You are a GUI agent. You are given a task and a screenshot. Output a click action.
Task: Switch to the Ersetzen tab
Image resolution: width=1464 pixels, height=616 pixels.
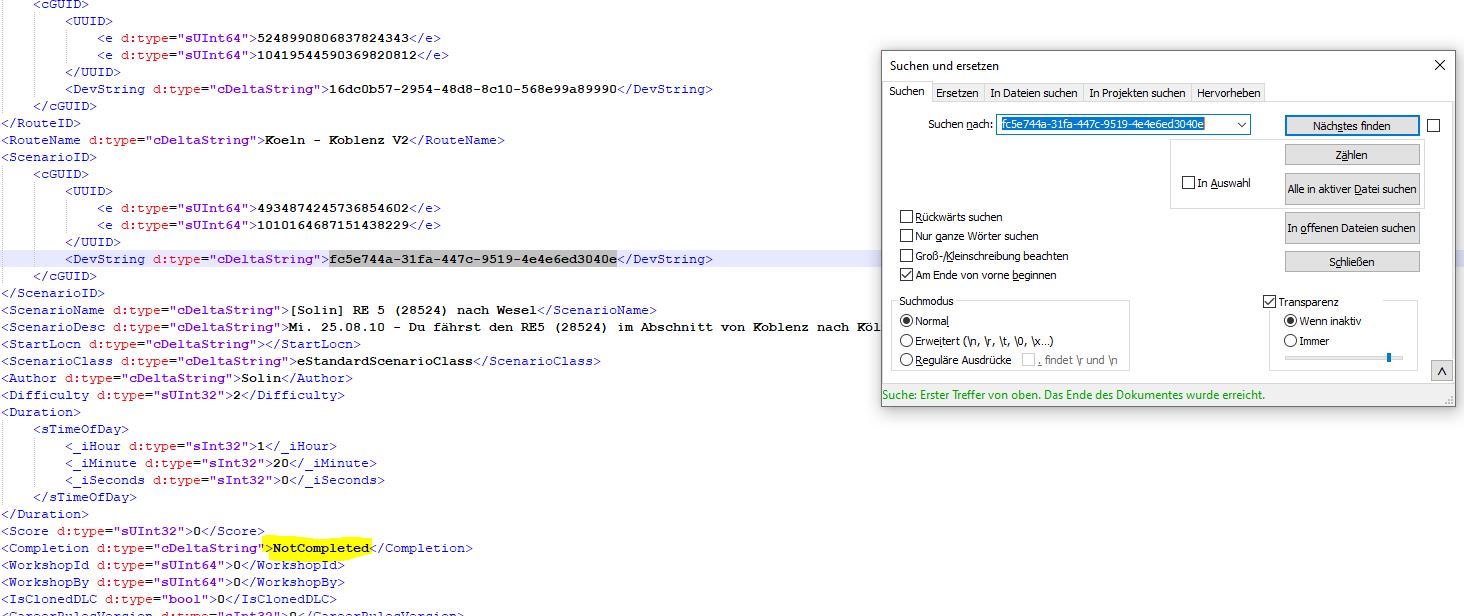(957, 93)
